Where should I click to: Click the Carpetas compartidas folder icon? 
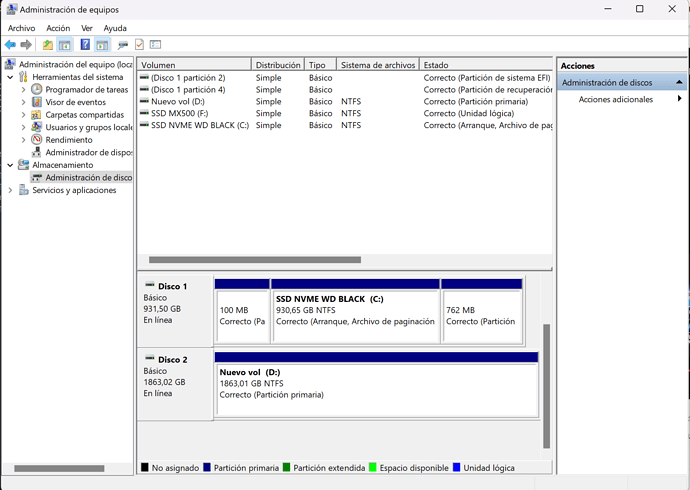pos(36,115)
